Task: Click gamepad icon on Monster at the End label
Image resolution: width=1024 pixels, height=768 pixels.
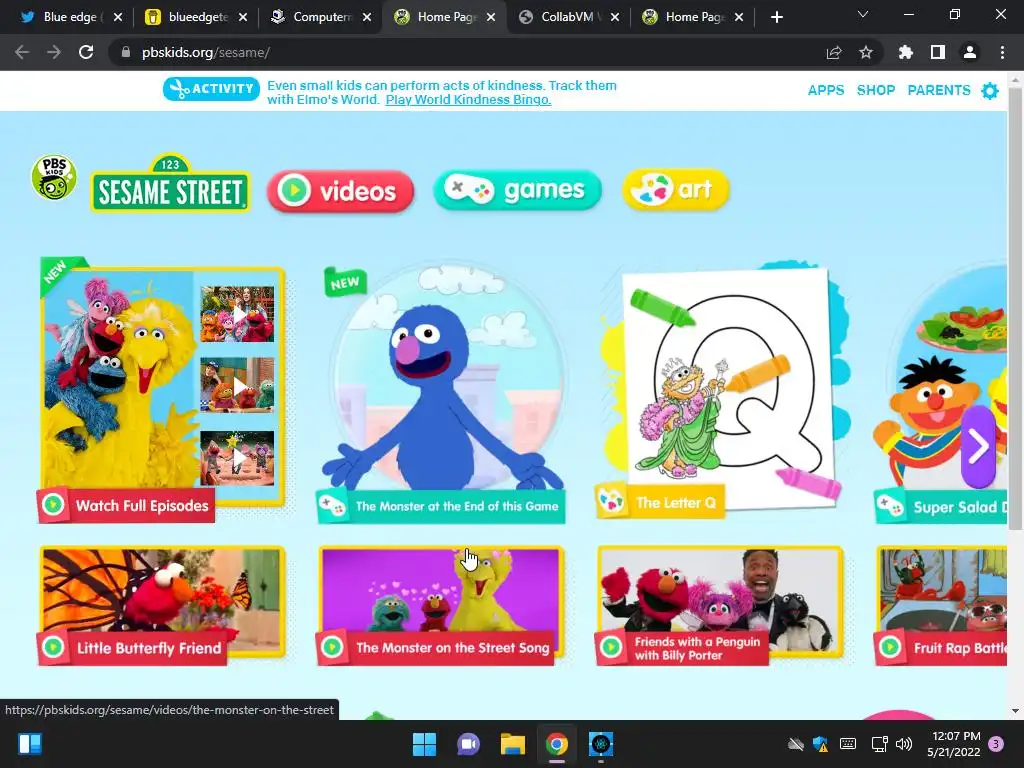Action: tap(332, 506)
